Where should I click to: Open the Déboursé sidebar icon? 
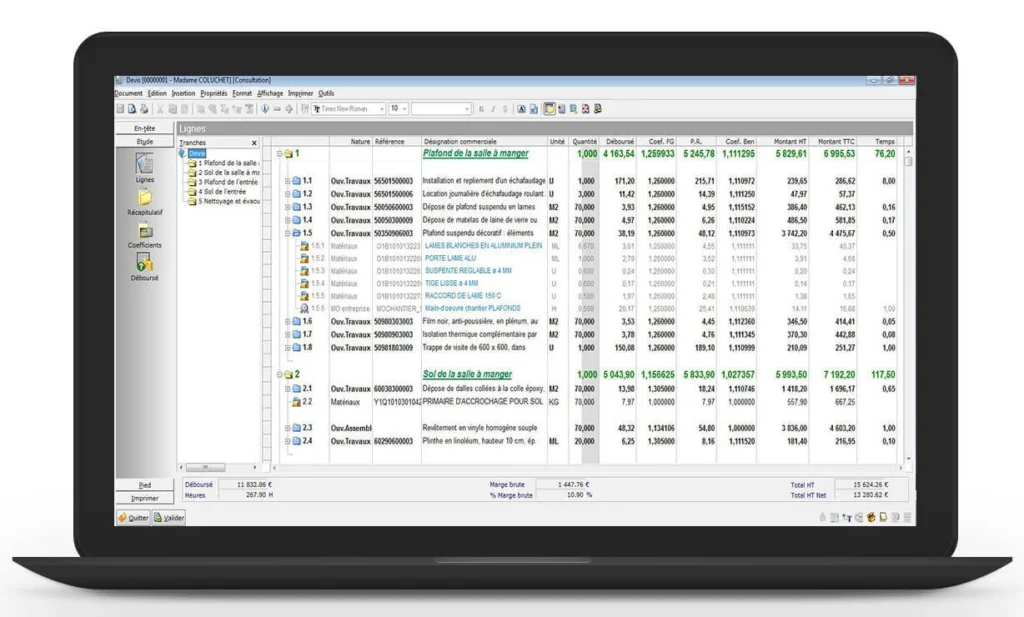[x=145, y=264]
